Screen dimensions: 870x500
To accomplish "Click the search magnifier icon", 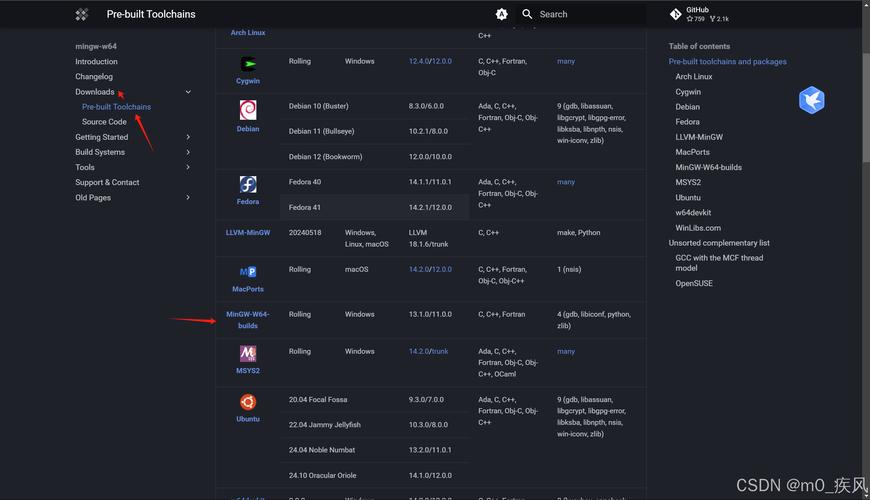I will (527, 14).
